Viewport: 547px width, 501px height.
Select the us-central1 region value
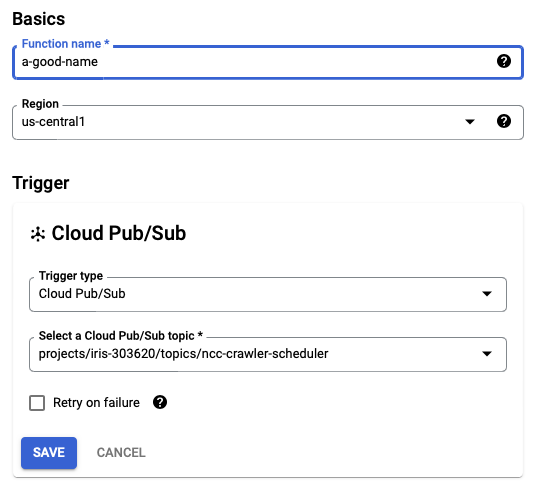pyautogui.click(x=53, y=122)
